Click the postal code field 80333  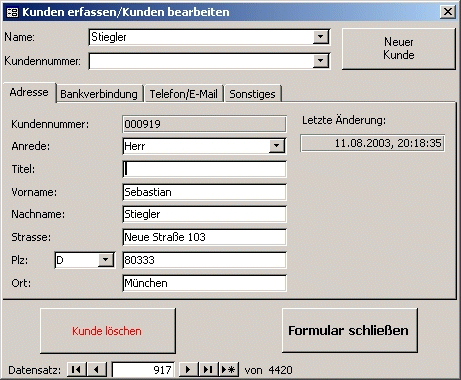click(204, 260)
